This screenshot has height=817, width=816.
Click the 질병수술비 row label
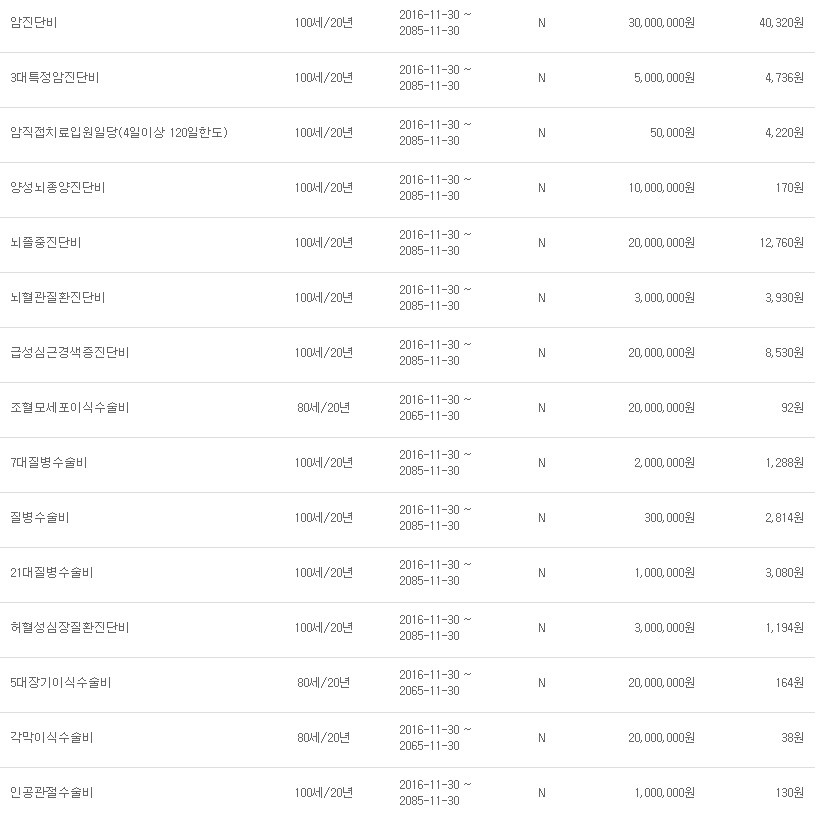[x=40, y=517]
